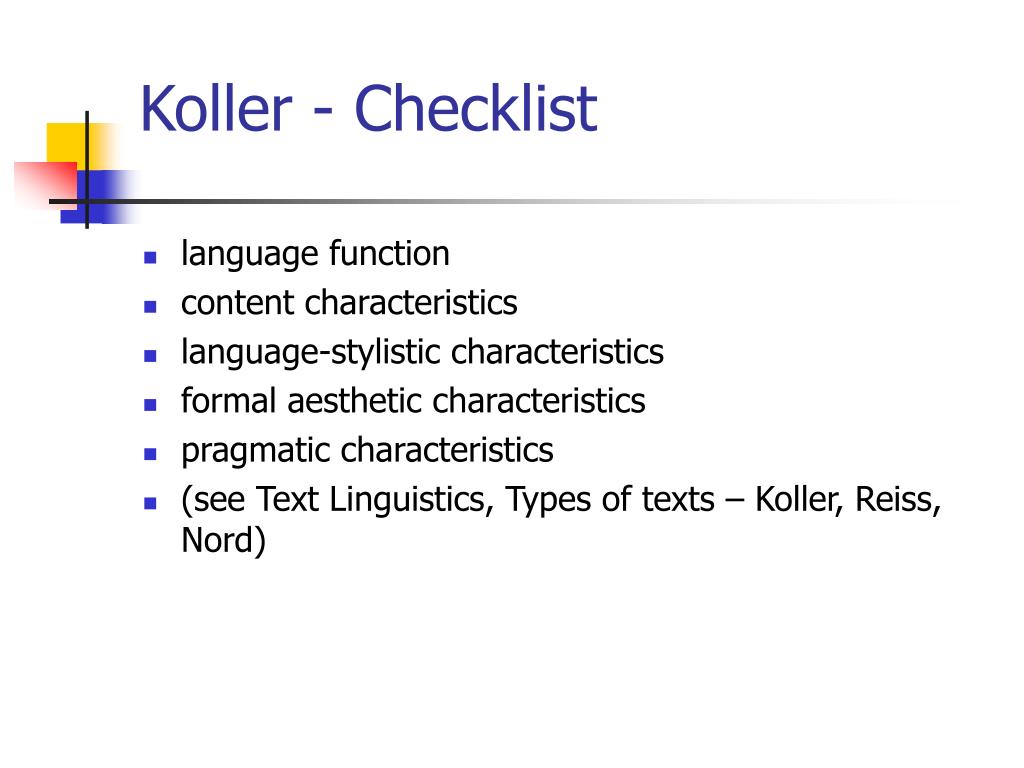Screen dimensions: 1024x768
Task: Click the yellow square in the logo graphic
Action: tap(73, 144)
